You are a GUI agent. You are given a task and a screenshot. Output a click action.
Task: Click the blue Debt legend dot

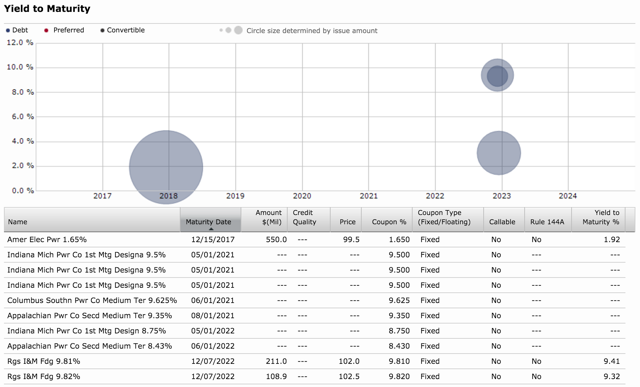coord(8,31)
